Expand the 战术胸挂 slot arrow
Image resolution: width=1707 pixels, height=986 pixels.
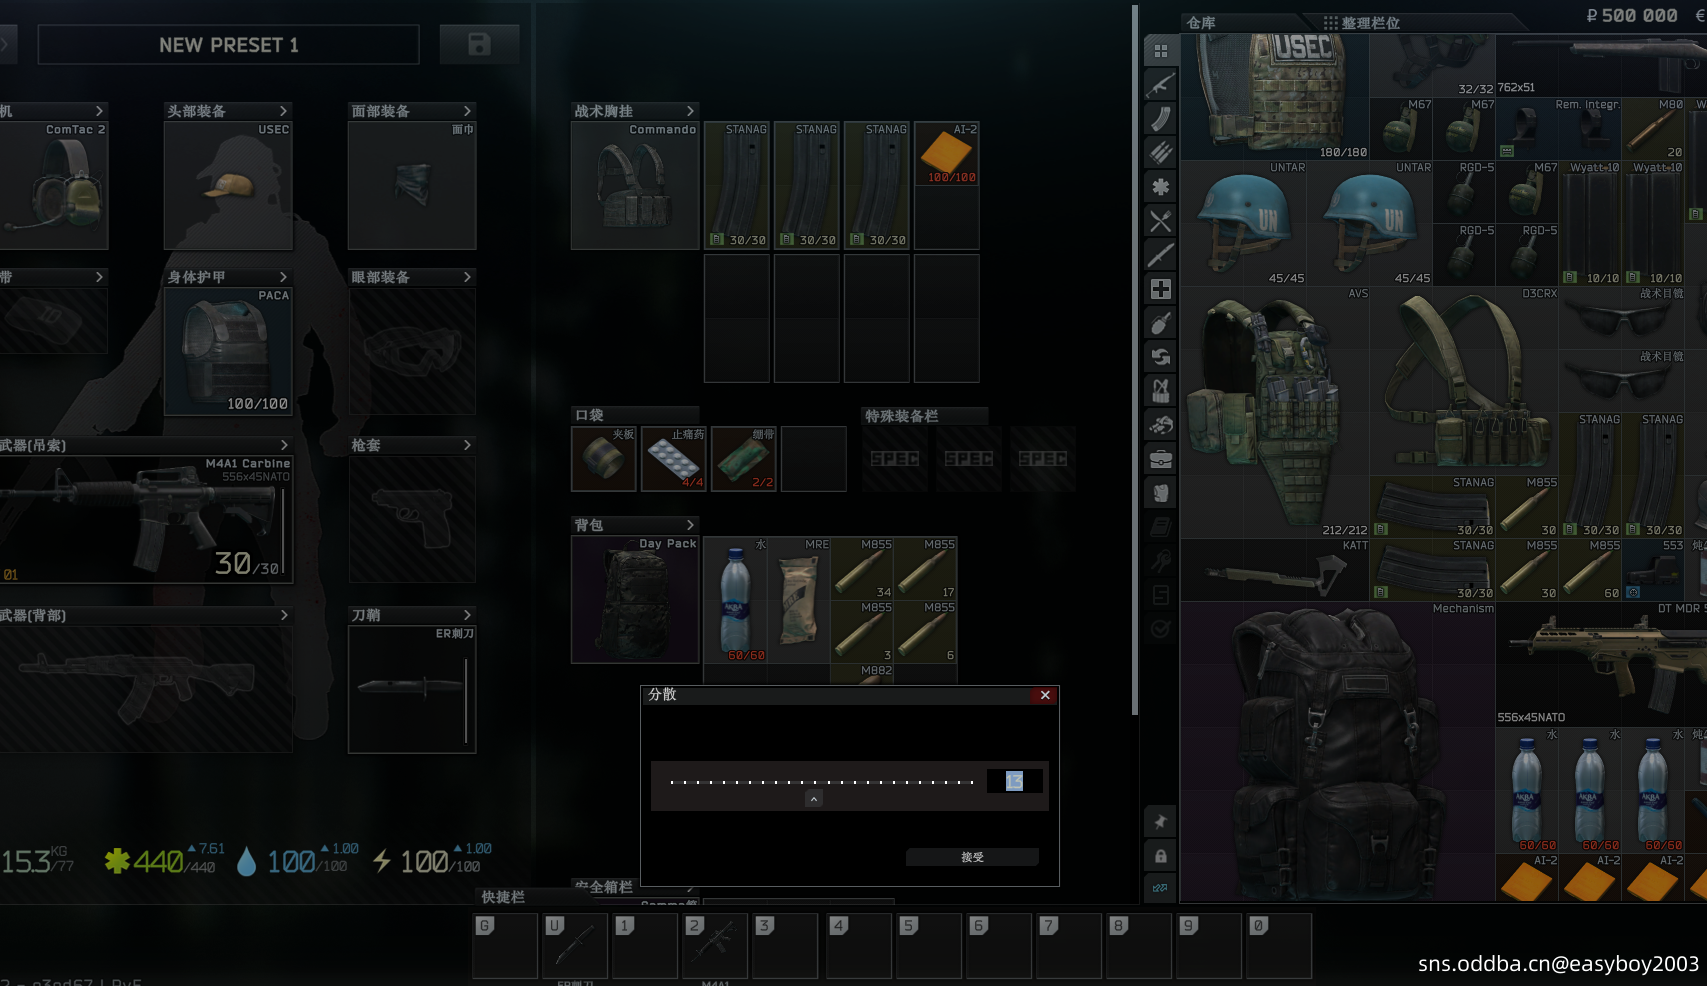point(690,111)
